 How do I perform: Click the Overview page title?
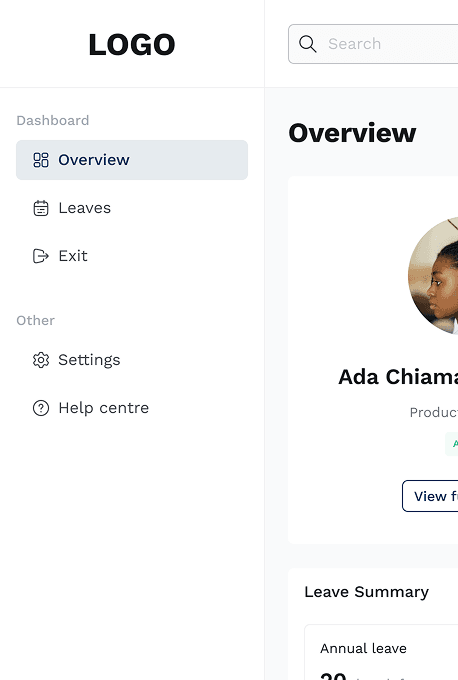click(352, 133)
